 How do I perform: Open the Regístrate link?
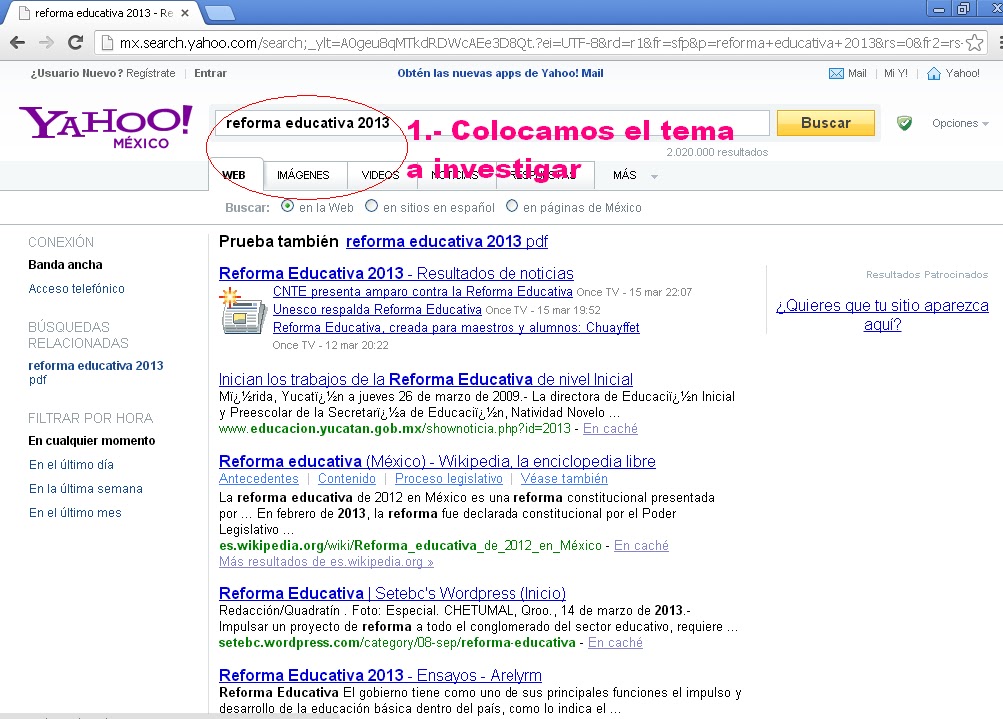[150, 74]
